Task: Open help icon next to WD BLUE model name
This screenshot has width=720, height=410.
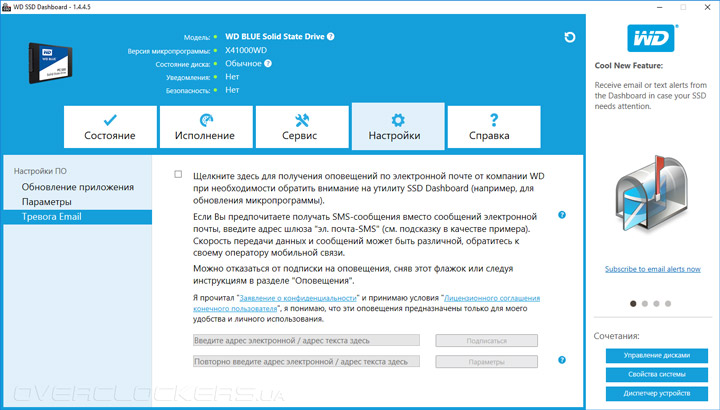Action: pos(331,37)
